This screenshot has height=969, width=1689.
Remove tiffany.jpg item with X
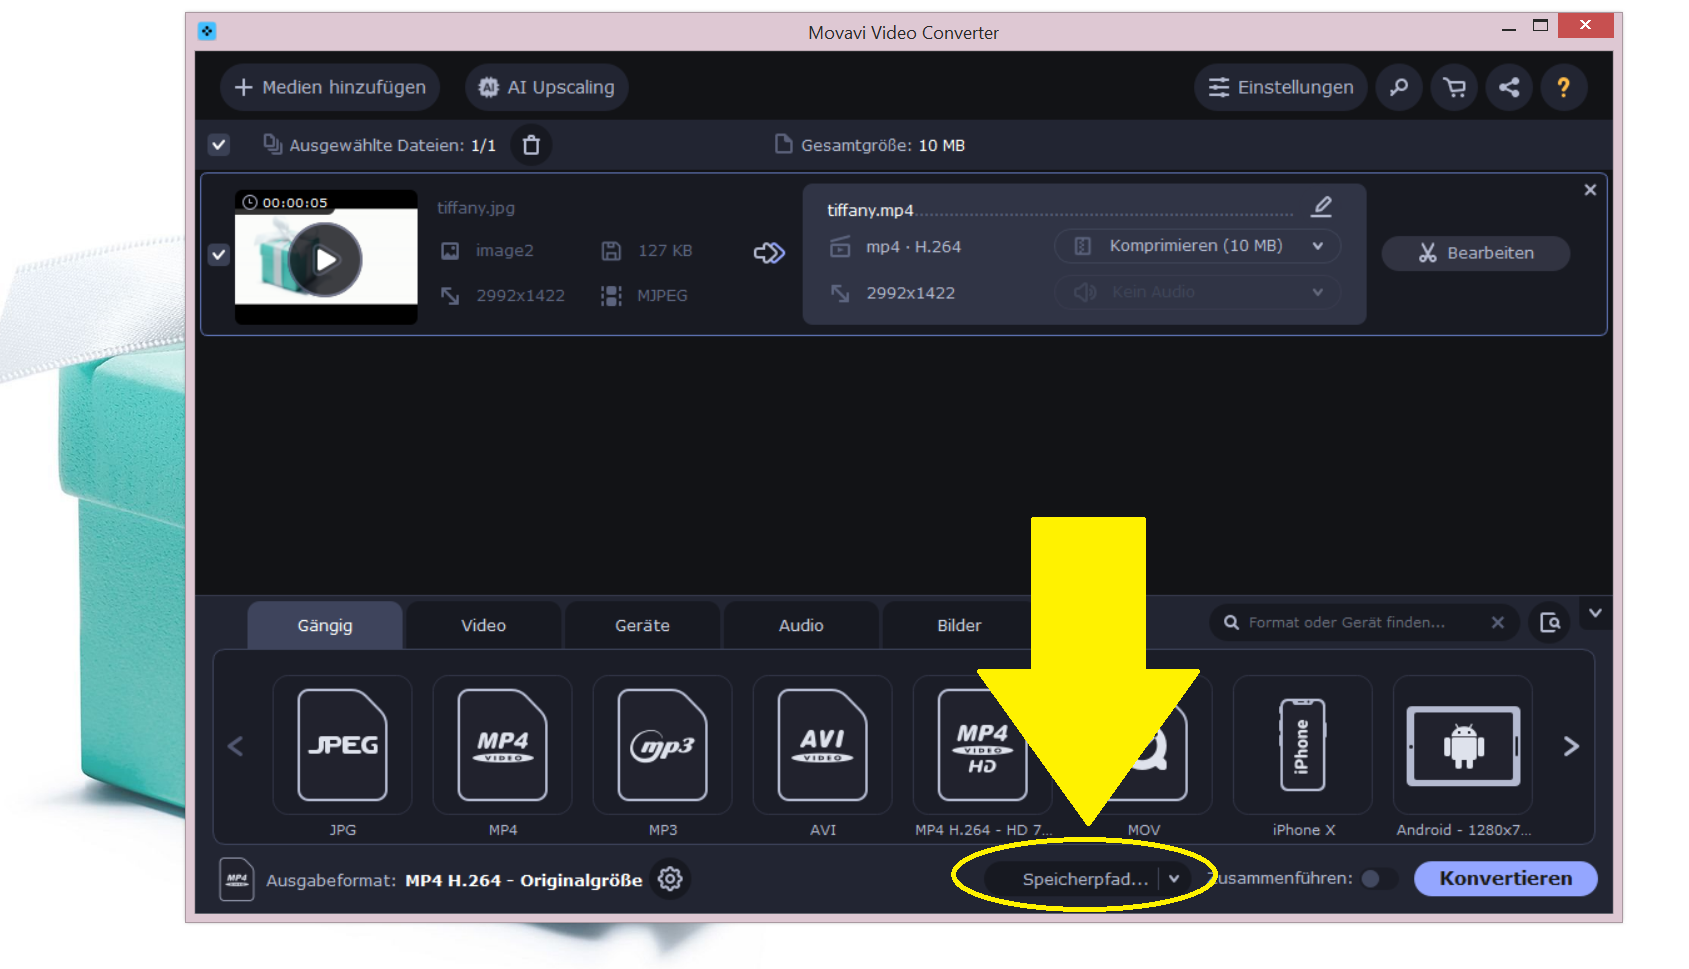(1590, 190)
